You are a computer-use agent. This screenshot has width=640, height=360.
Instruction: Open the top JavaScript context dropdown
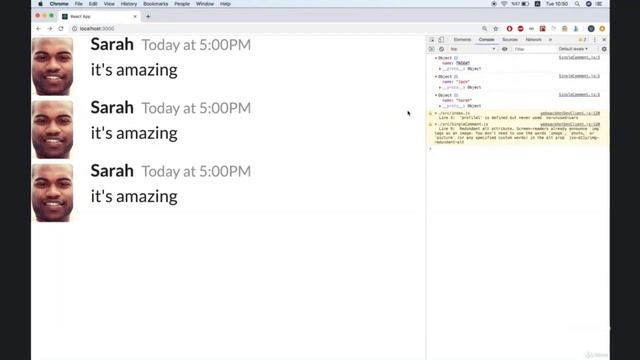click(472, 49)
